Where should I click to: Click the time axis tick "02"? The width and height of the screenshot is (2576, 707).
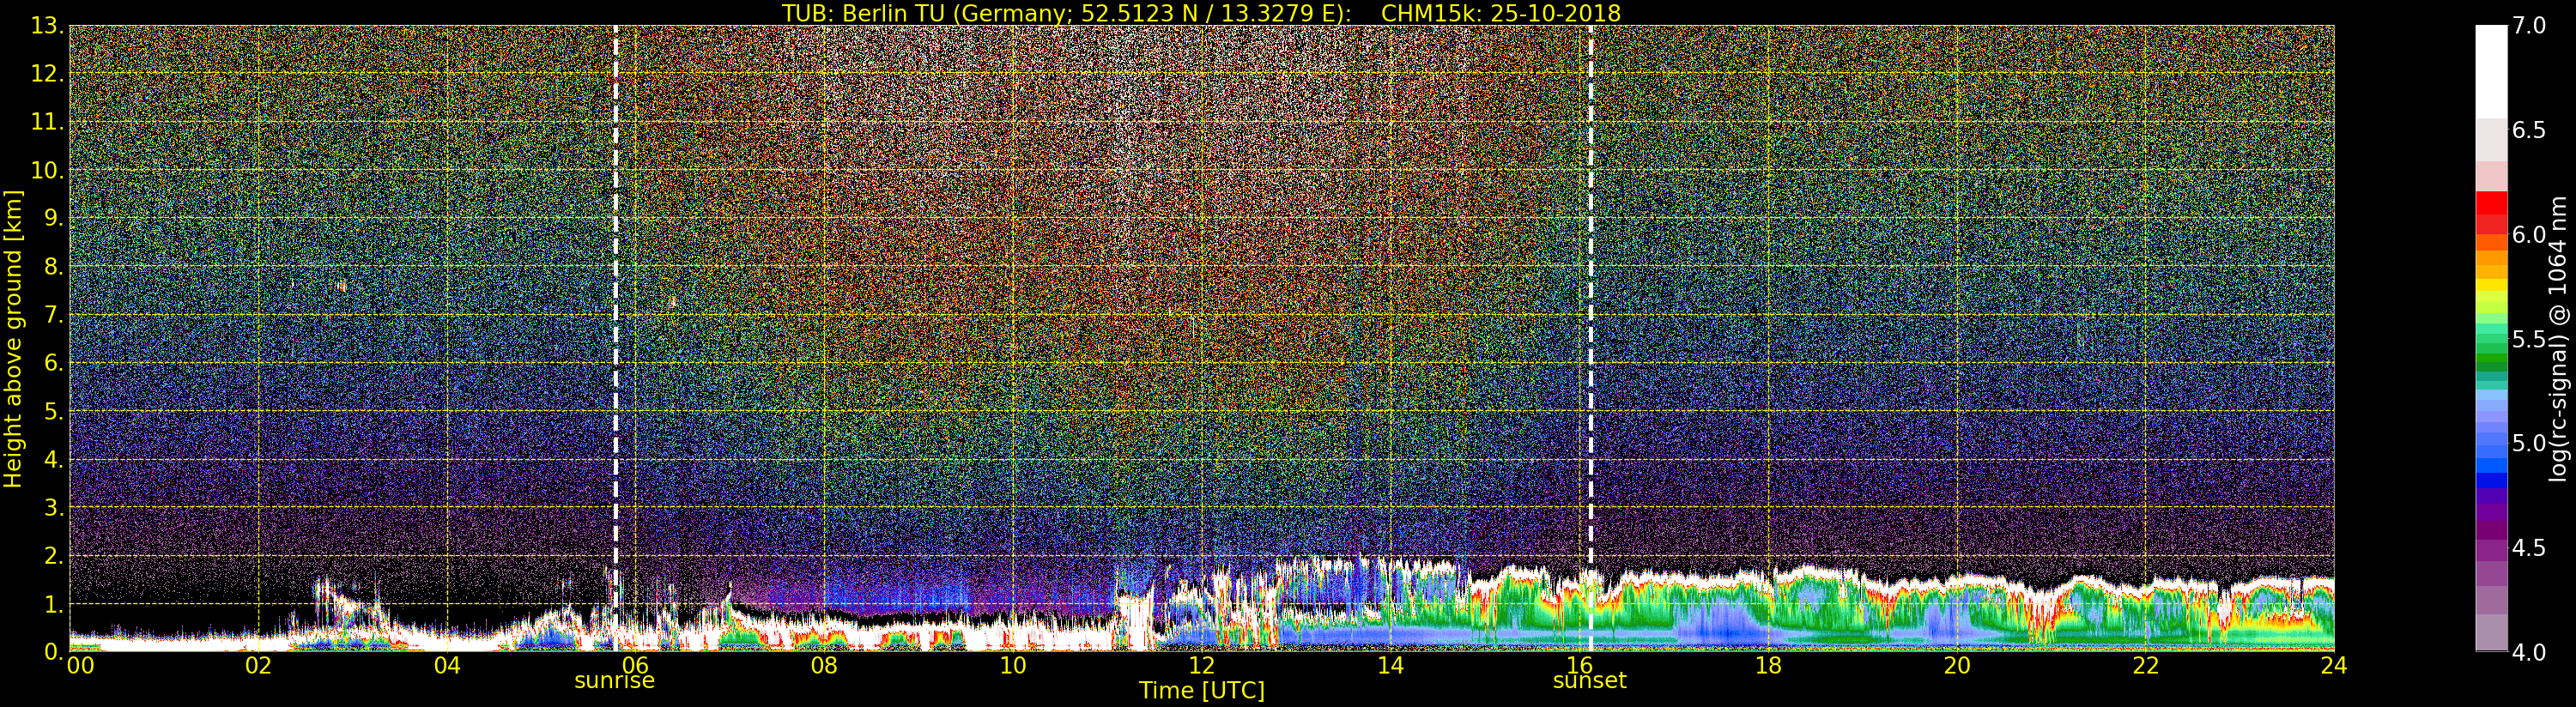pyautogui.click(x=258, y=666)
